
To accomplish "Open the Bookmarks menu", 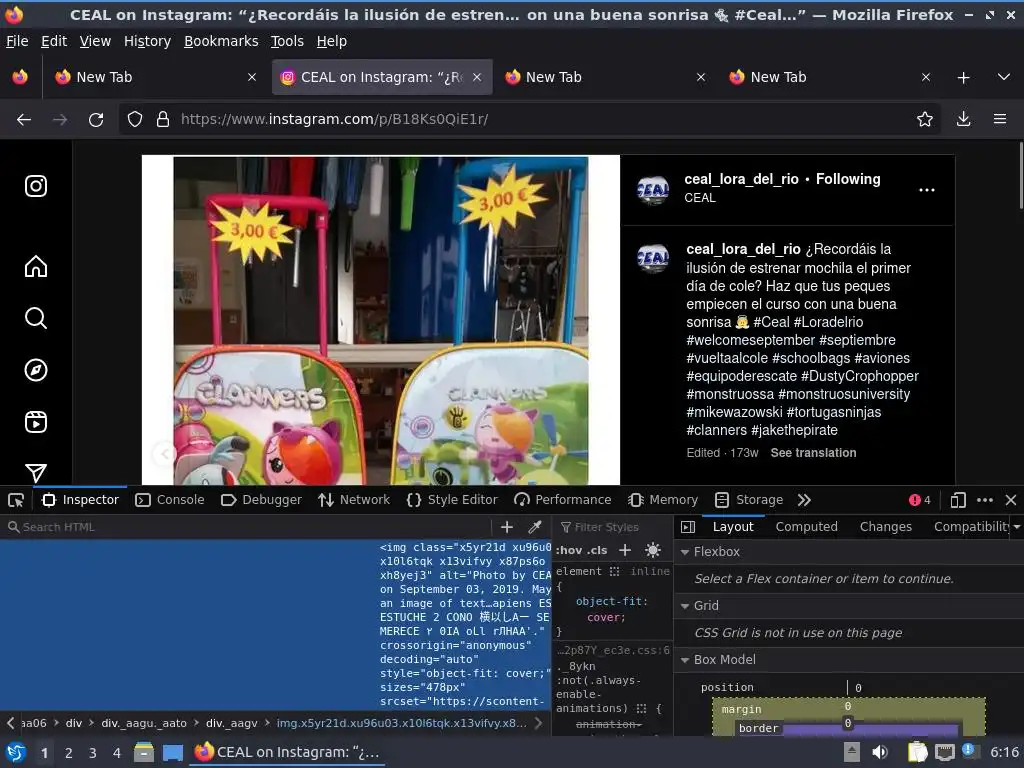I will pyautogui.click(x=221, y=41).
